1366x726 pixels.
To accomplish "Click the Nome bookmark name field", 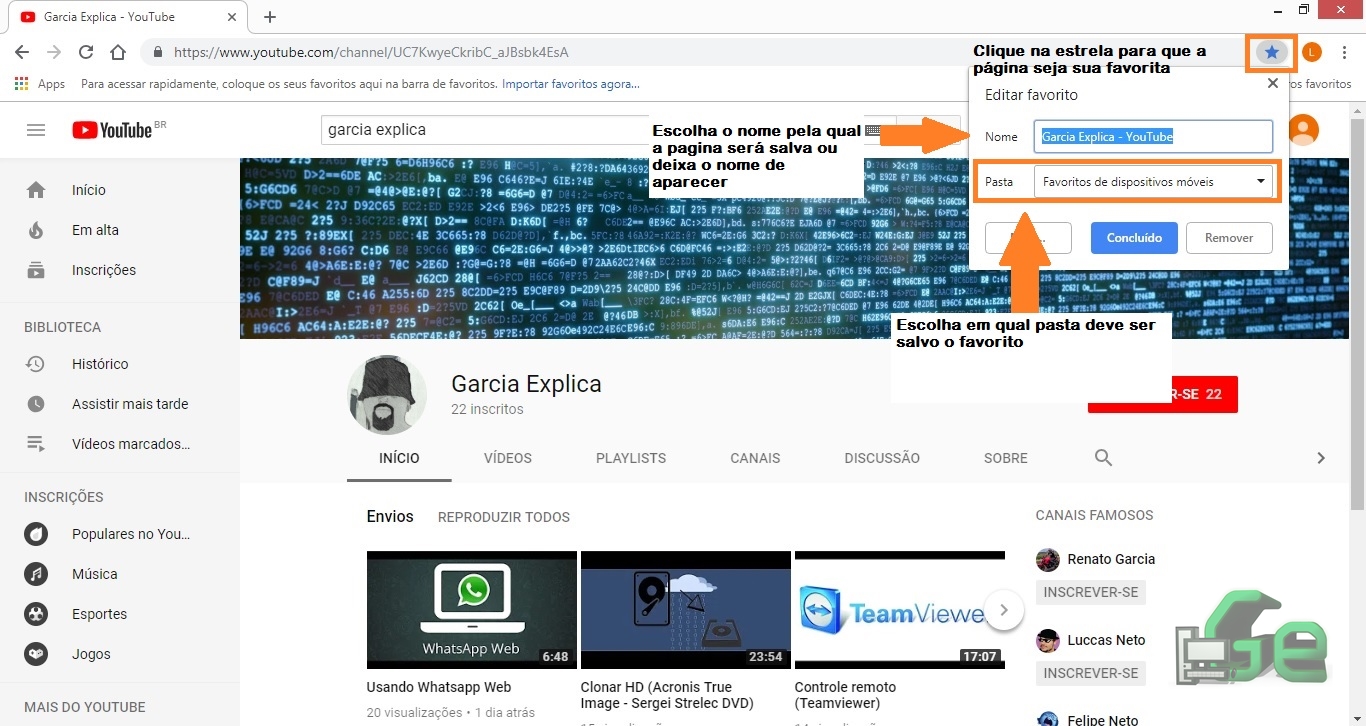I will click(x=1153, y=137).
